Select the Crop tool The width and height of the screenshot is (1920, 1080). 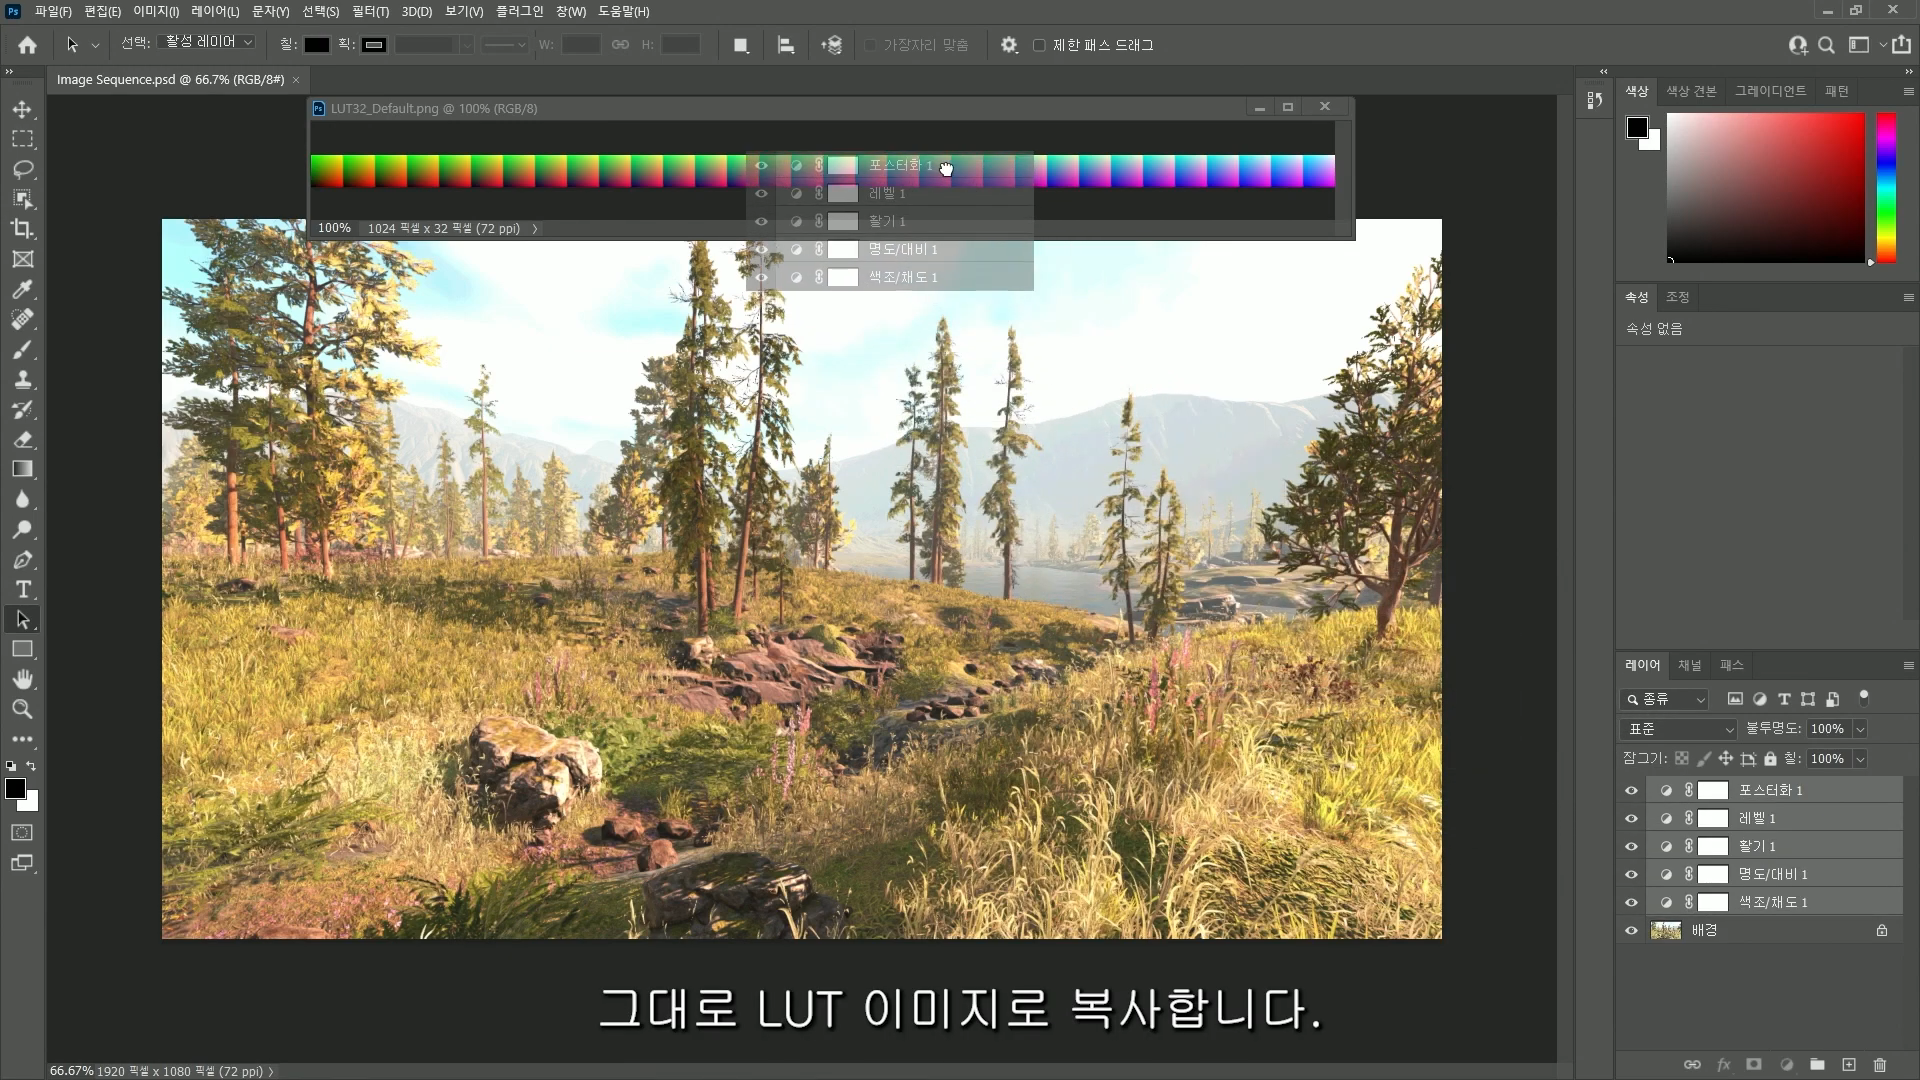22,229
